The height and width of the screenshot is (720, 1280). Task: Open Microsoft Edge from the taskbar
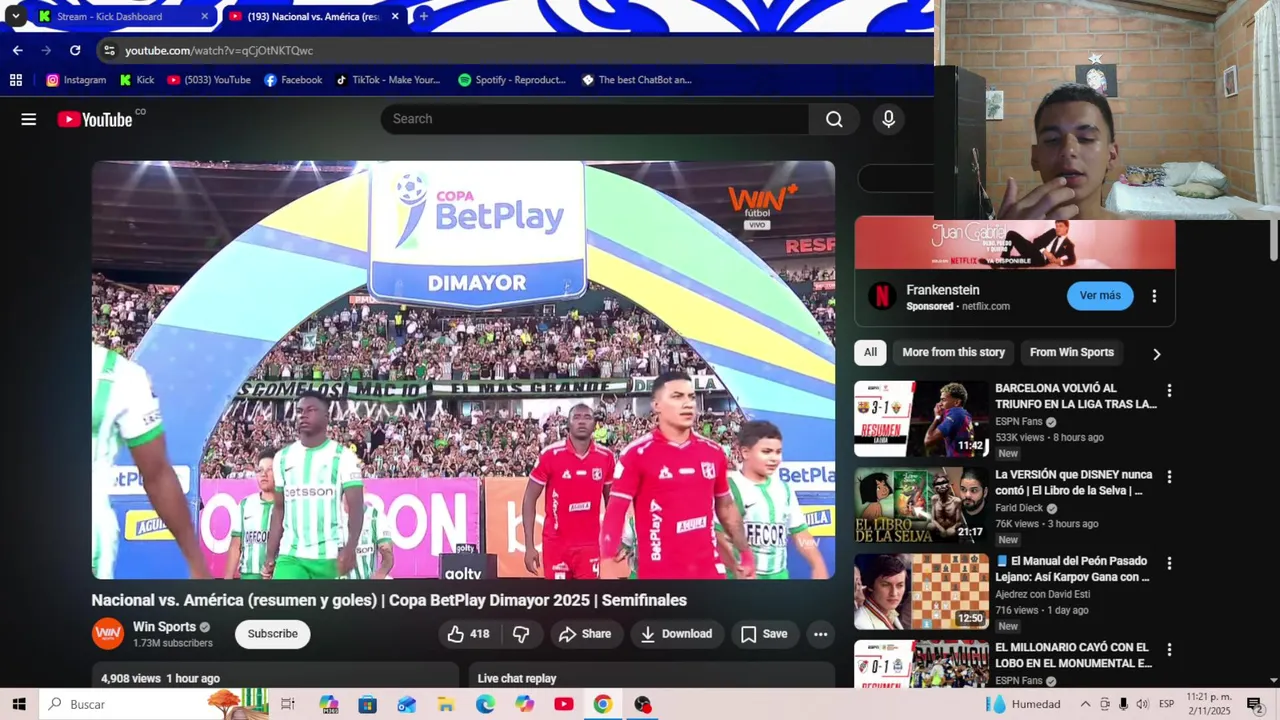click(485, 704)
